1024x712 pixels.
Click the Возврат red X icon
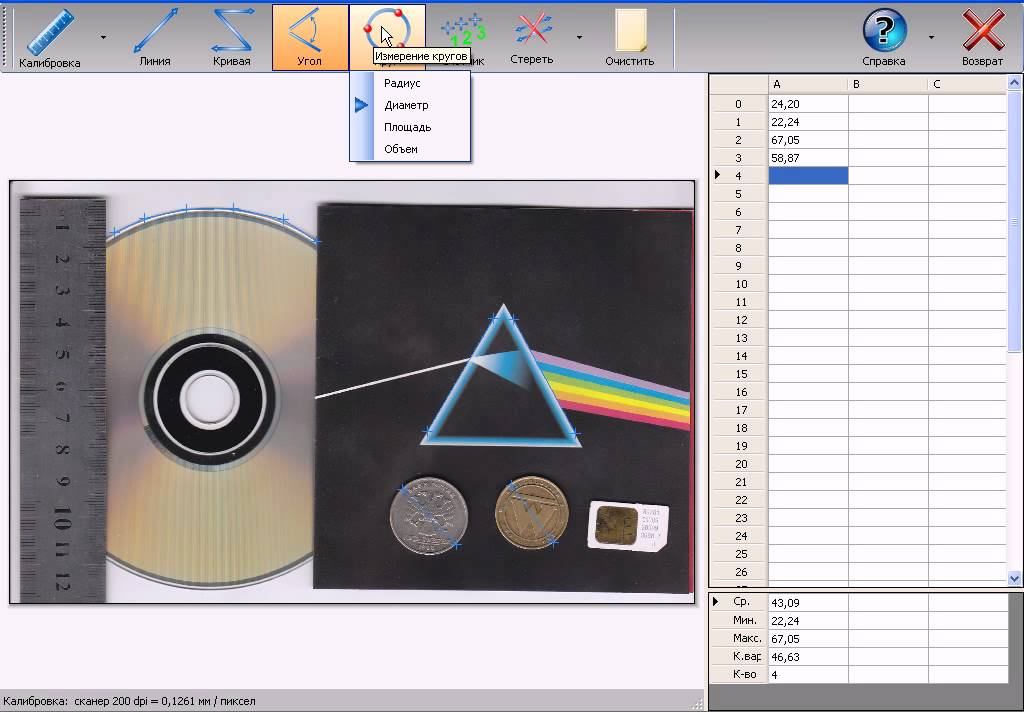983,30
